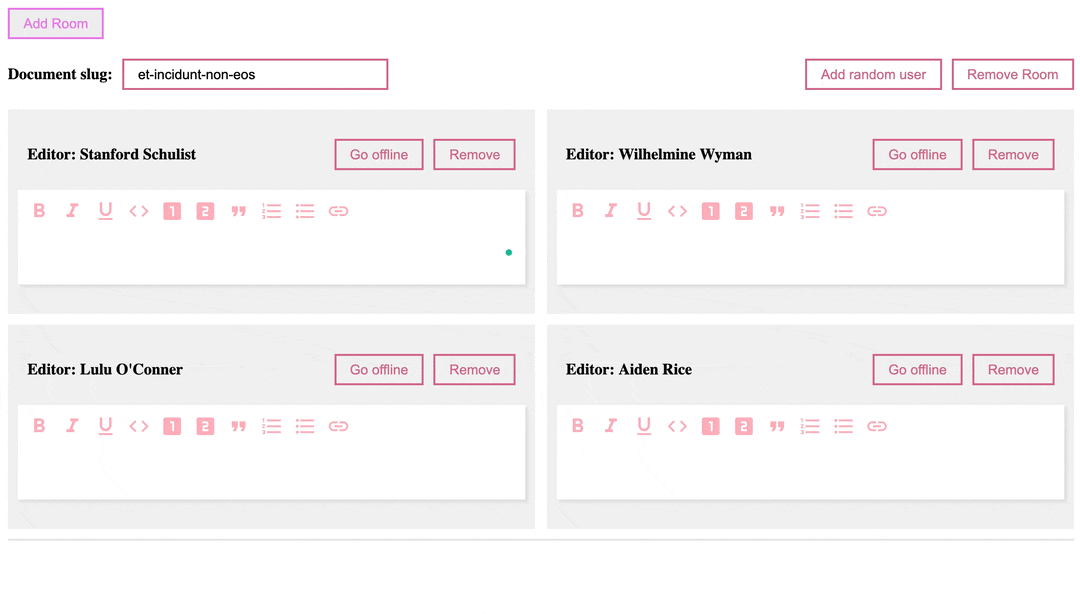This screenshot has width=1080, height=614.
Task: Toggle bold in Stanford Schulist's editor
Action: [x=39, y=211]
